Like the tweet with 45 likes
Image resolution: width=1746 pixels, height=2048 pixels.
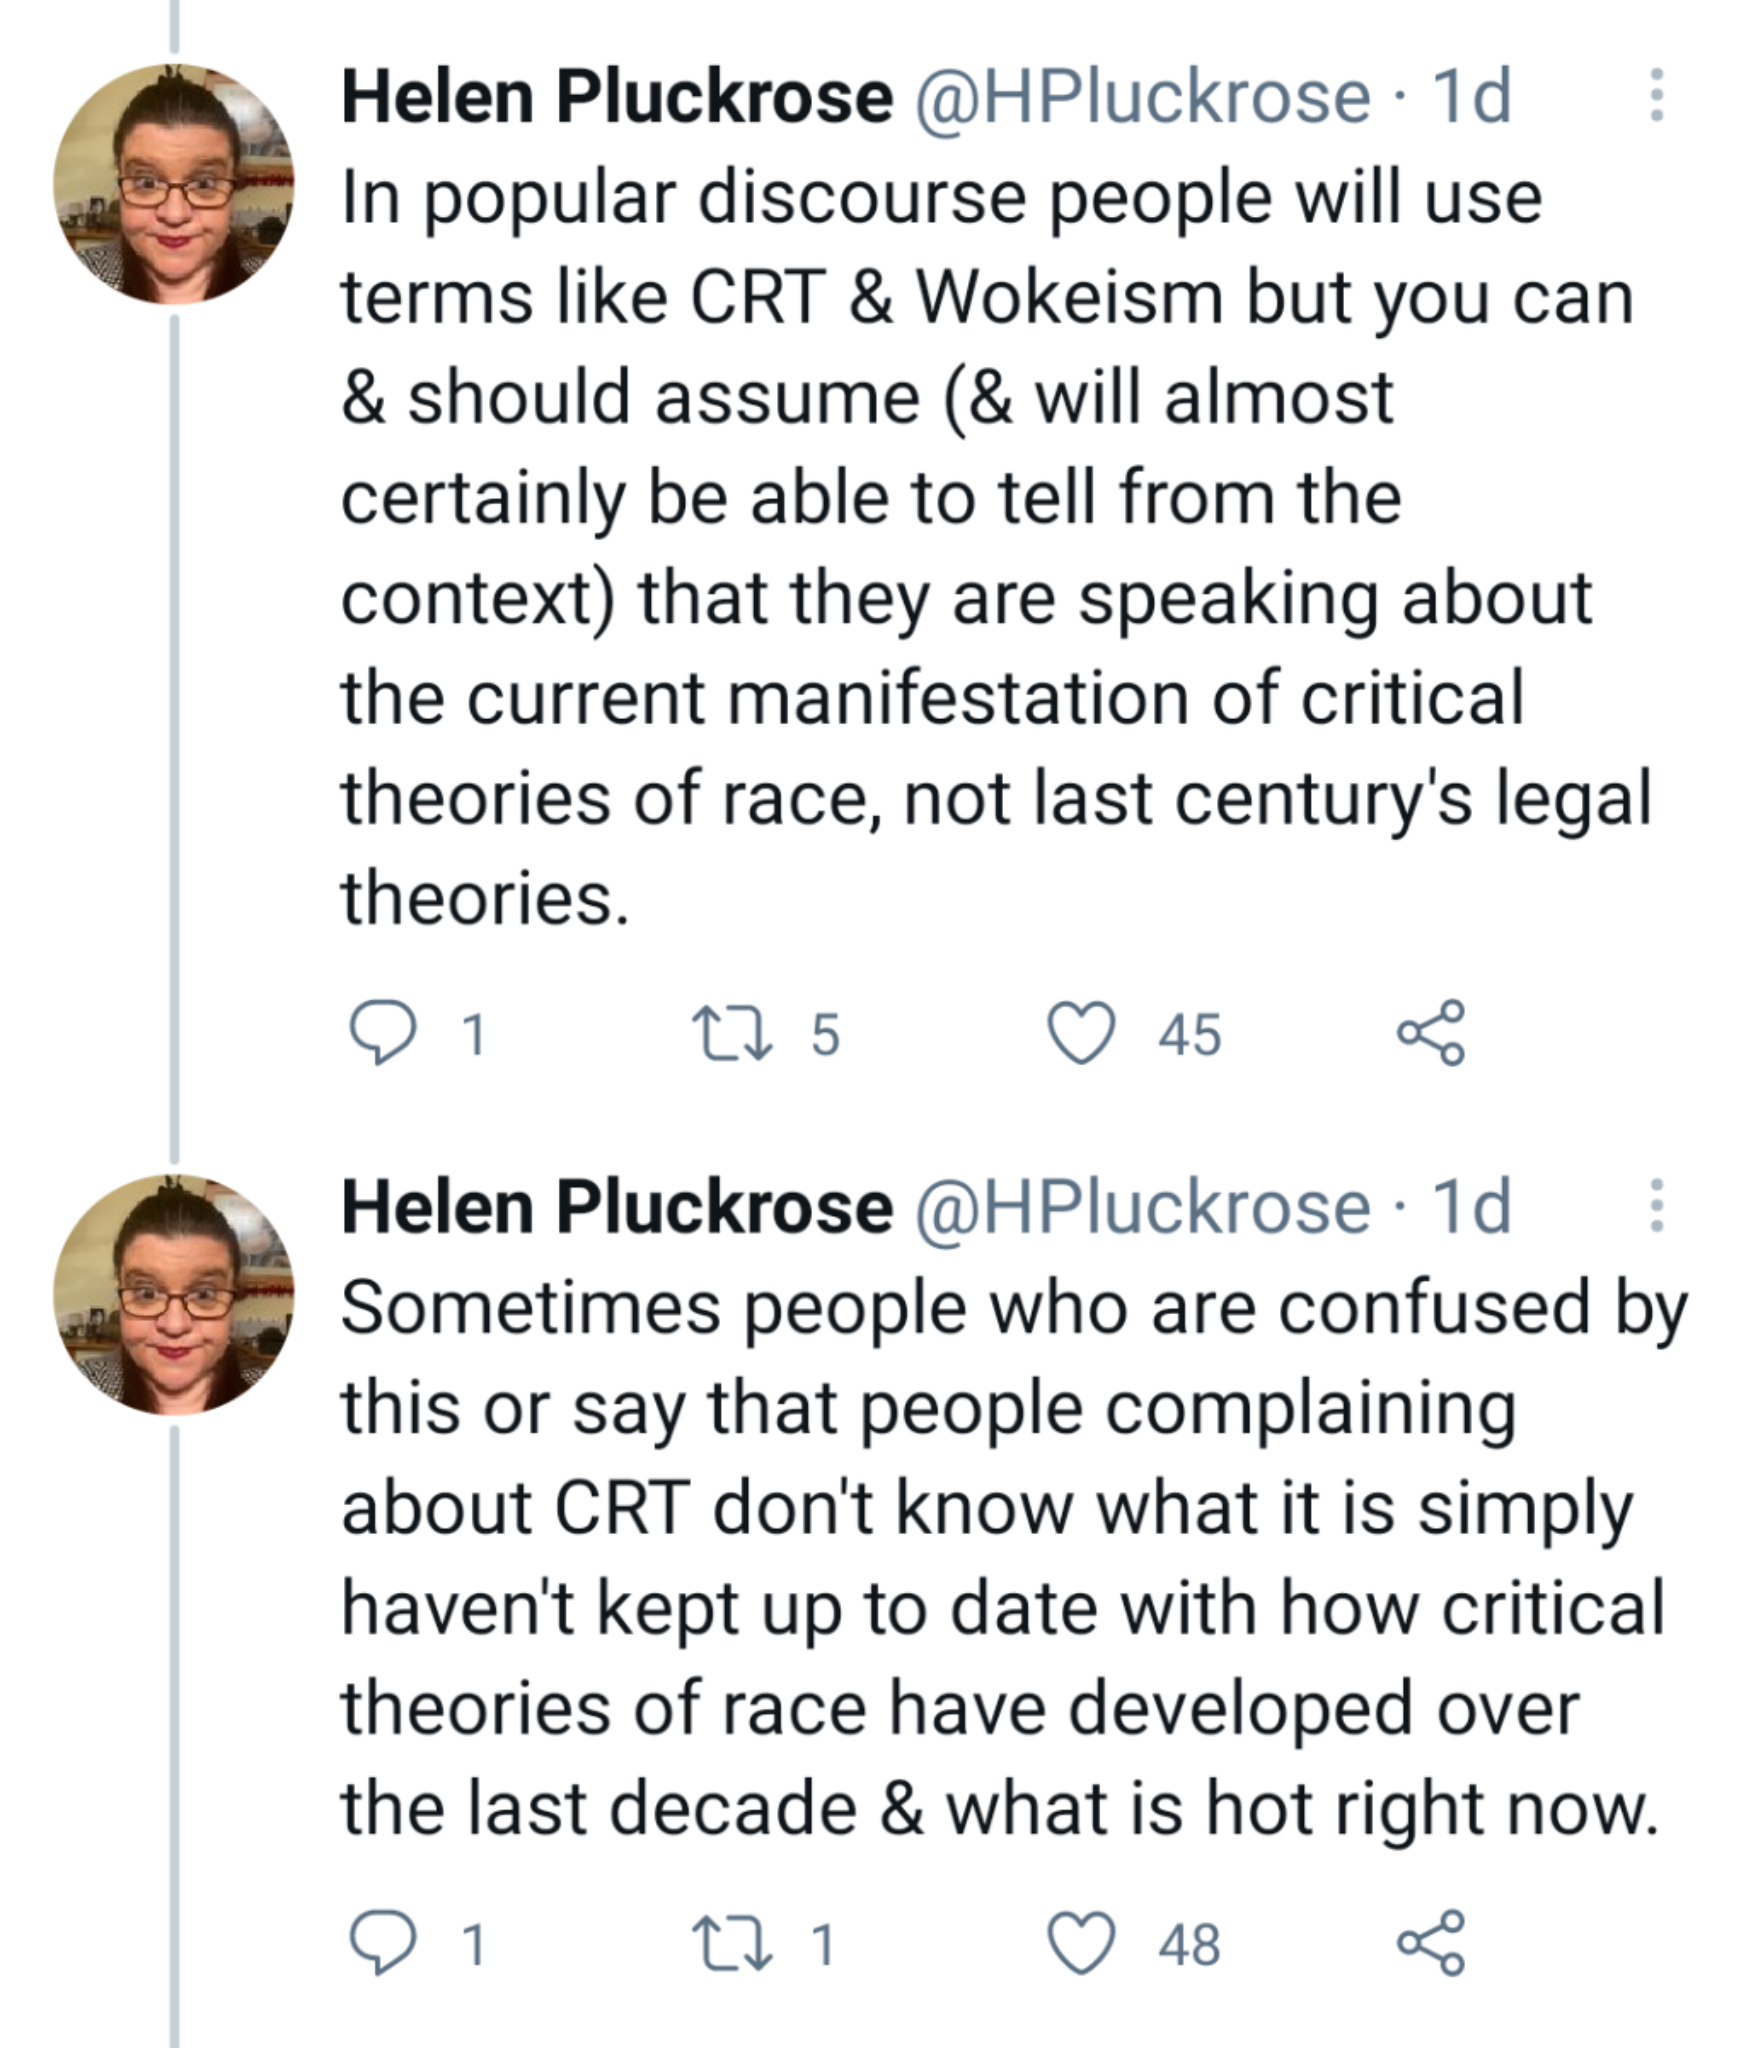tap(1081, 1033)
